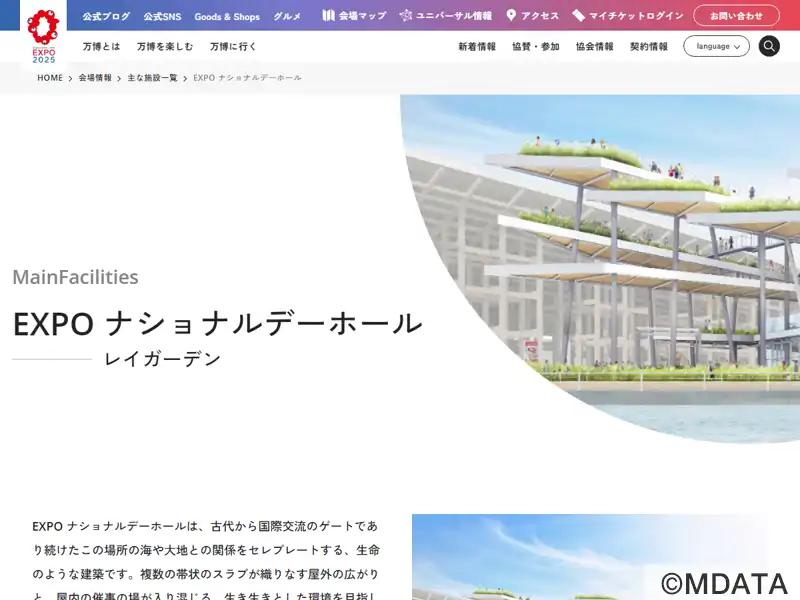Open マイチケットログイン text link
Screen dimensions: 800x600
point(636,16)
